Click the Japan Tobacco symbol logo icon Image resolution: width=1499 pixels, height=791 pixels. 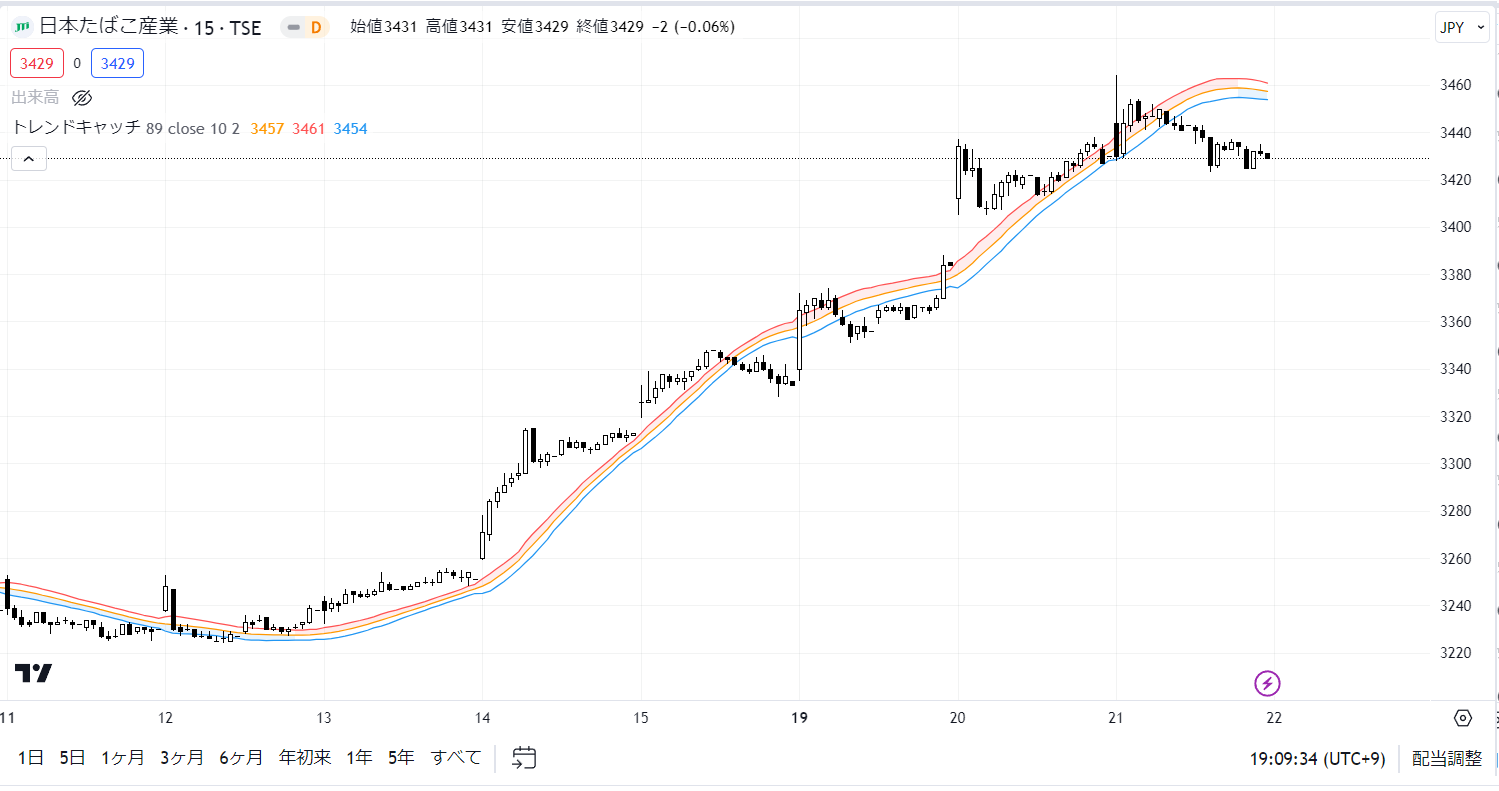[21, 27]
